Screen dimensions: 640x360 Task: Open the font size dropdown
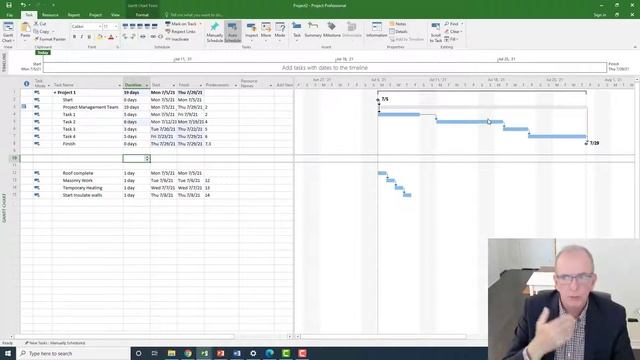pyautogui.click(x=116, y=27)
